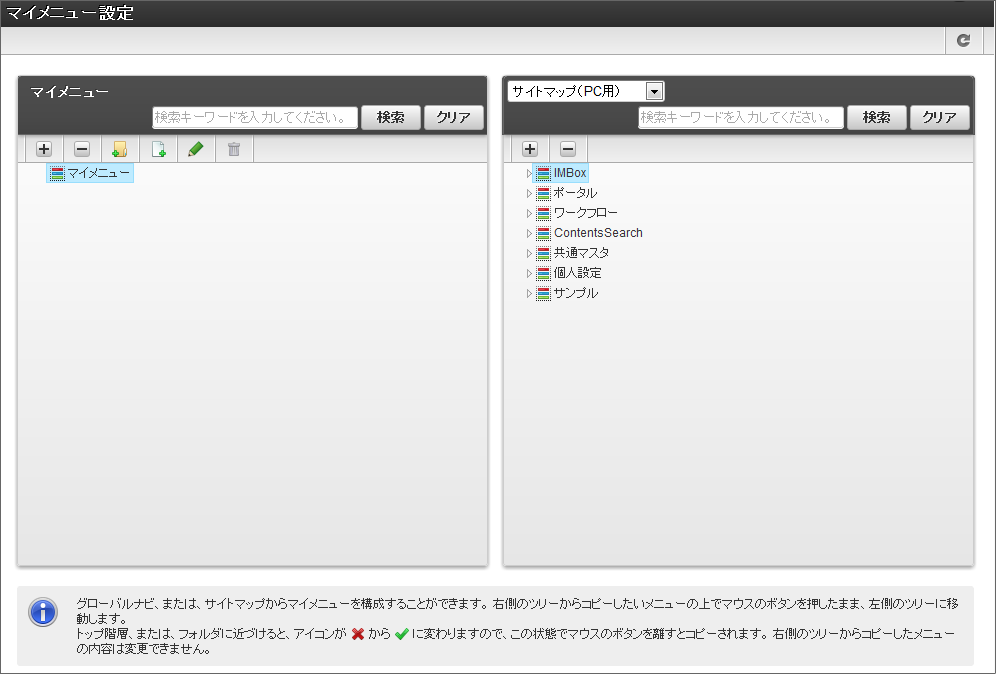Select the ポータル label in sitemap

[x=575, y=193]
